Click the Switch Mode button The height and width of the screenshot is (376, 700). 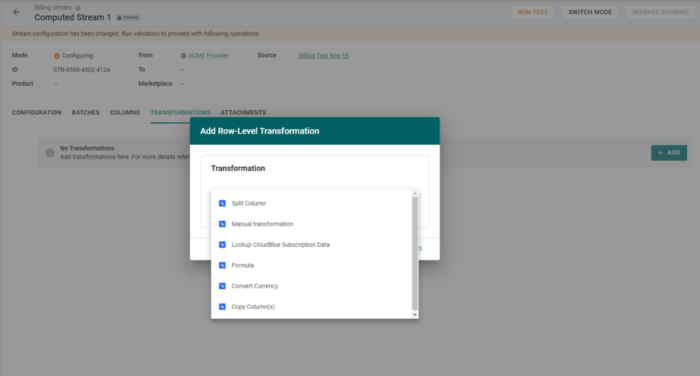(x=590, y=12)
